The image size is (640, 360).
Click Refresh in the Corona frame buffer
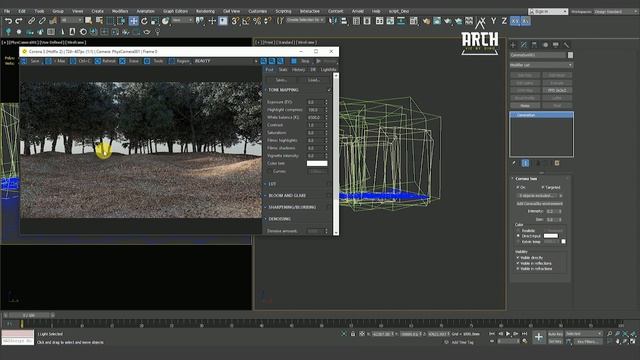click(106, 61)
